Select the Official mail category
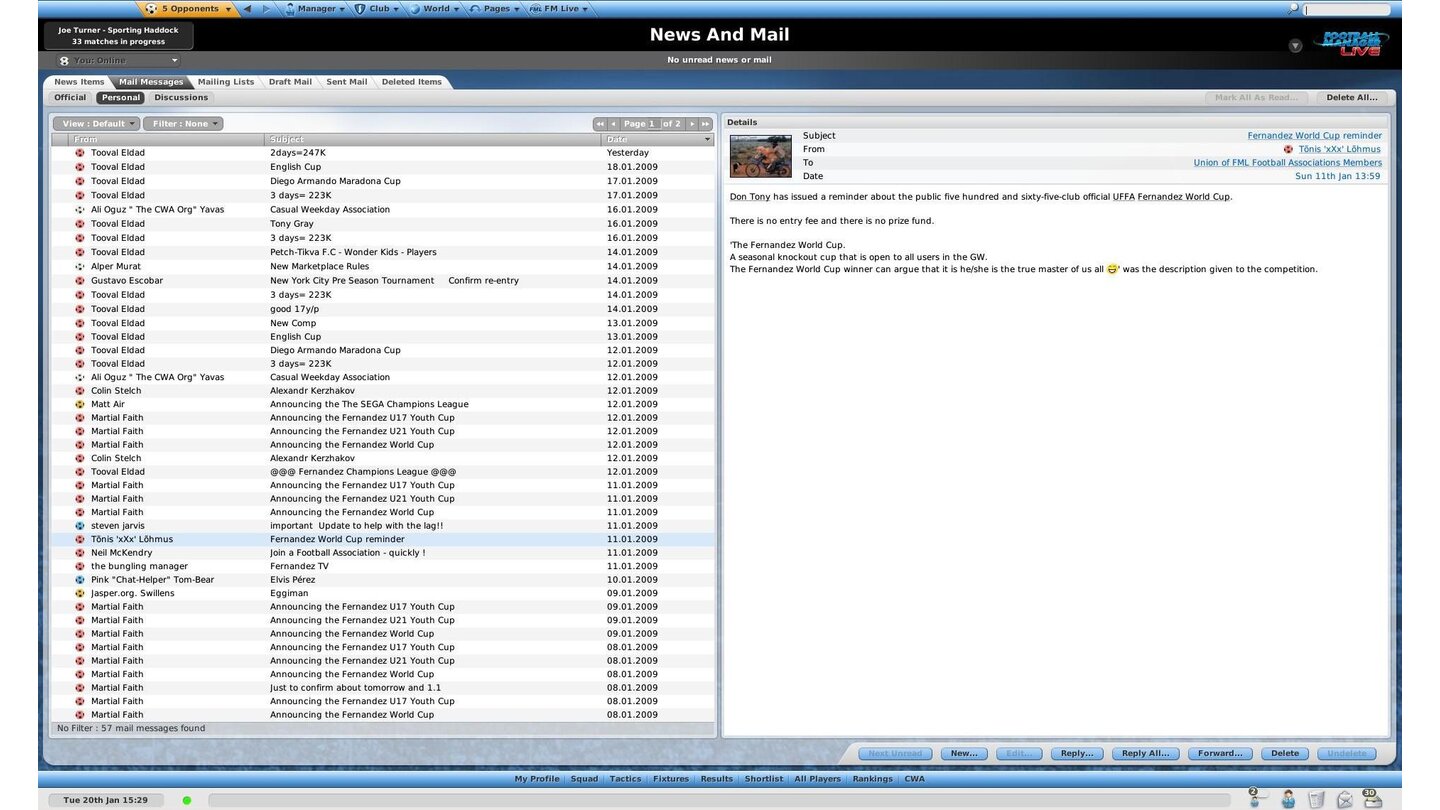The width and height of the screenshot is (1440, 810). 70,98
